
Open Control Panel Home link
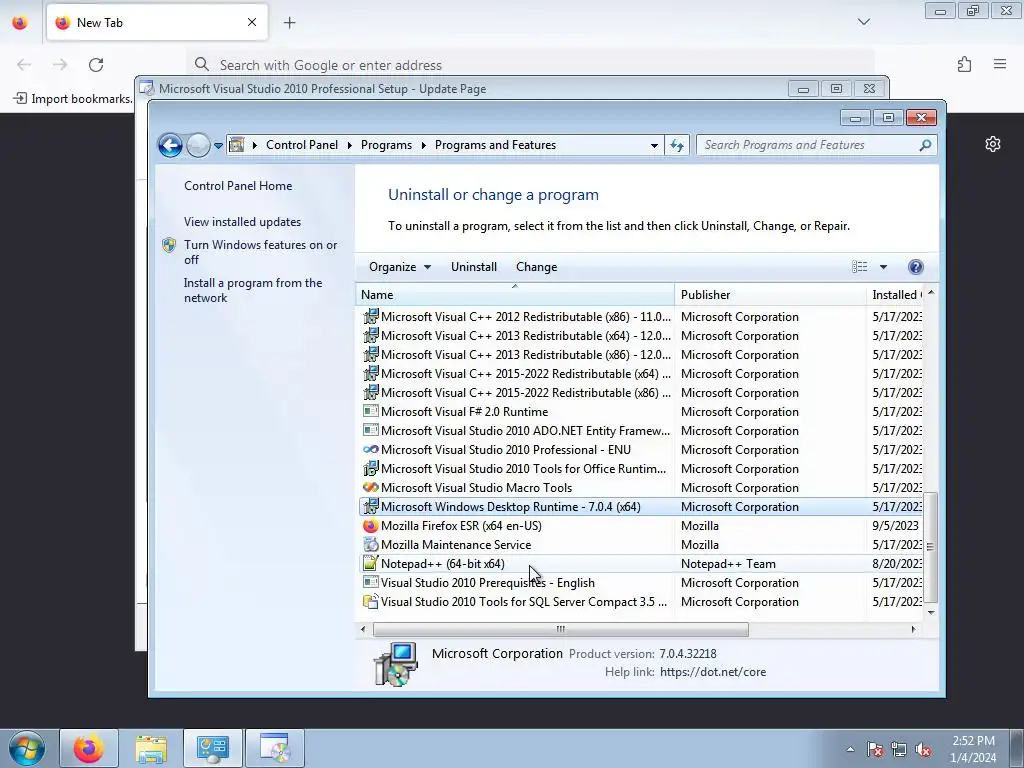[x=238, y=185]
